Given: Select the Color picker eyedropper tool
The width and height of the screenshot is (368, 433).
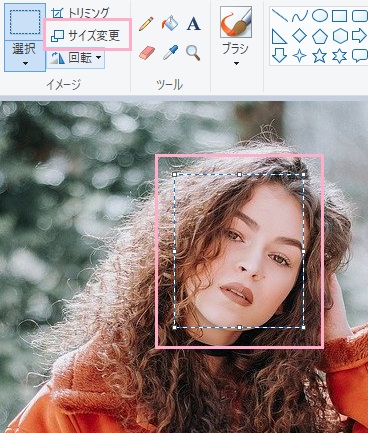Looking at the screenshot, I should tap(170, 53).
